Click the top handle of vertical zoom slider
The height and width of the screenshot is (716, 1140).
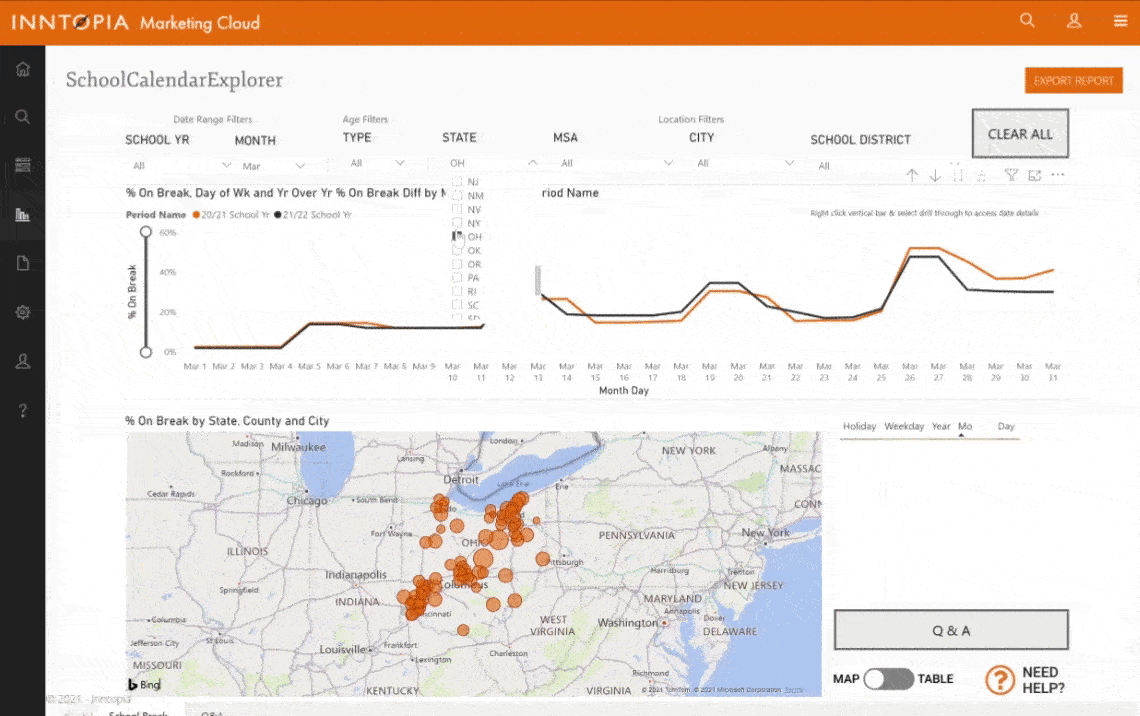(x=146, y=231)
